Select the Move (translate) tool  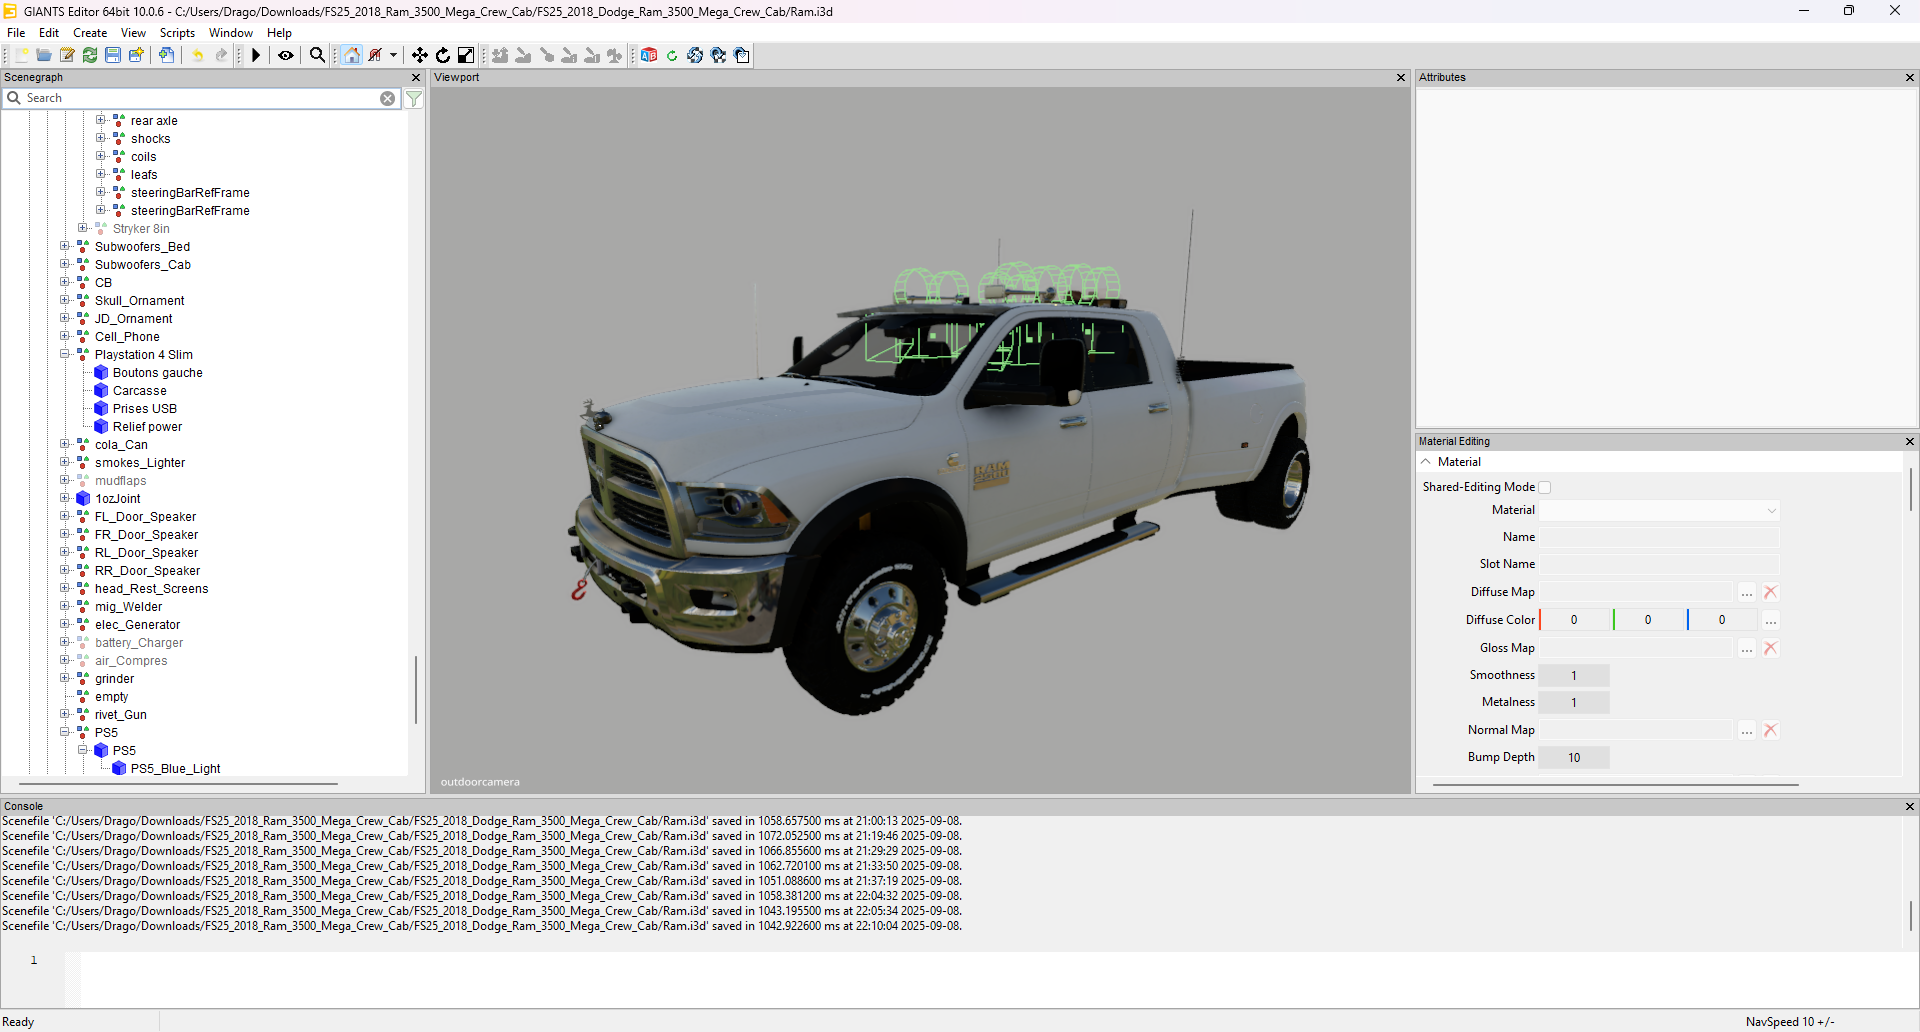pos(420,55)
